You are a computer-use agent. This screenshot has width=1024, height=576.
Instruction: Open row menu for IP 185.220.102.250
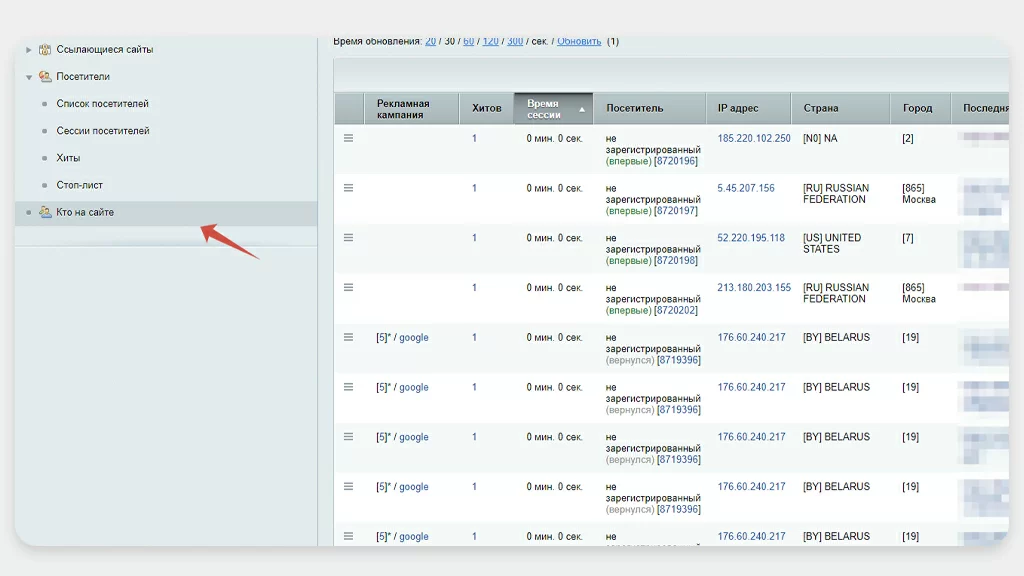click(x=348, y=138)
